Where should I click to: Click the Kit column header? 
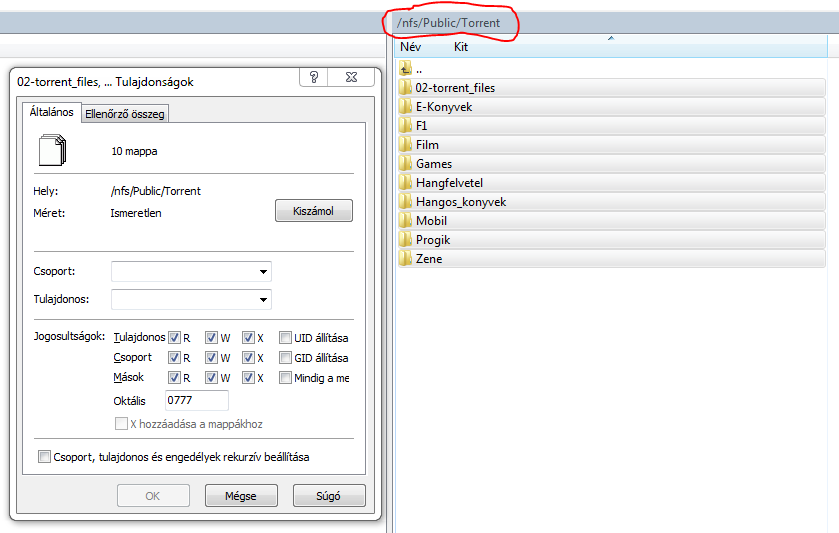[461, 47]
